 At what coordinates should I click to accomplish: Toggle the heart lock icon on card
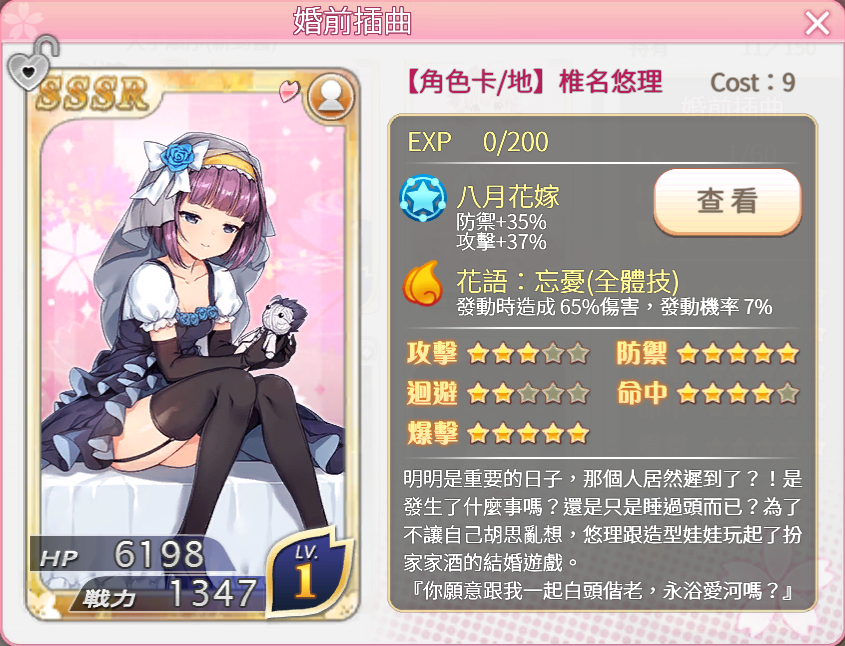tap(32, 64)
